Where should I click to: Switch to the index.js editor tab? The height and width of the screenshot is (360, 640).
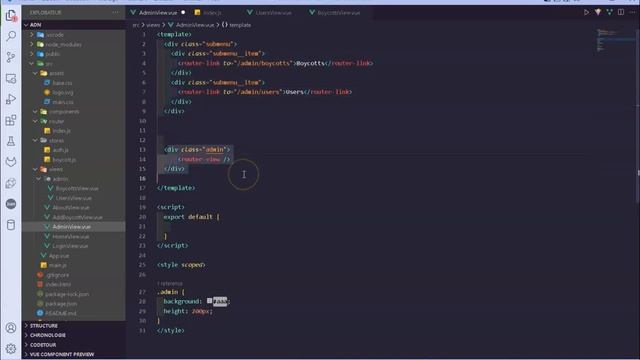(212, 13)
